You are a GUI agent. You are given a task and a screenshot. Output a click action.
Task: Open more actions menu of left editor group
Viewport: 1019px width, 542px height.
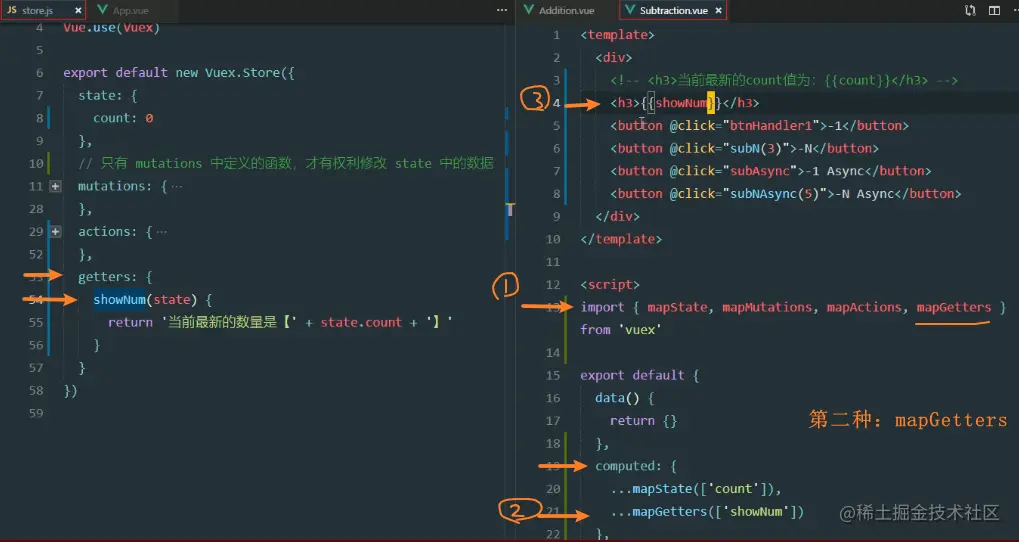[x=502, y=10]
